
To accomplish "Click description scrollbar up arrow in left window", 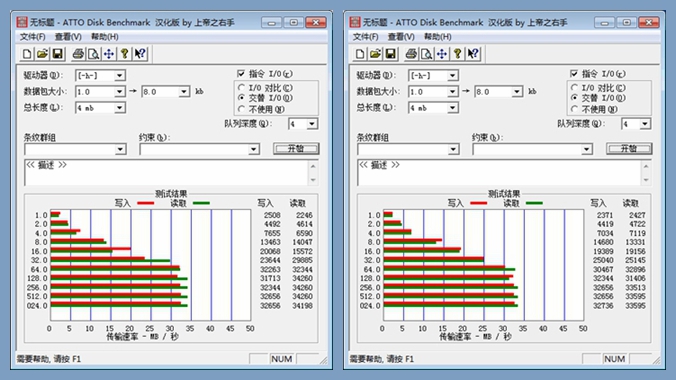I will (313, 166).
